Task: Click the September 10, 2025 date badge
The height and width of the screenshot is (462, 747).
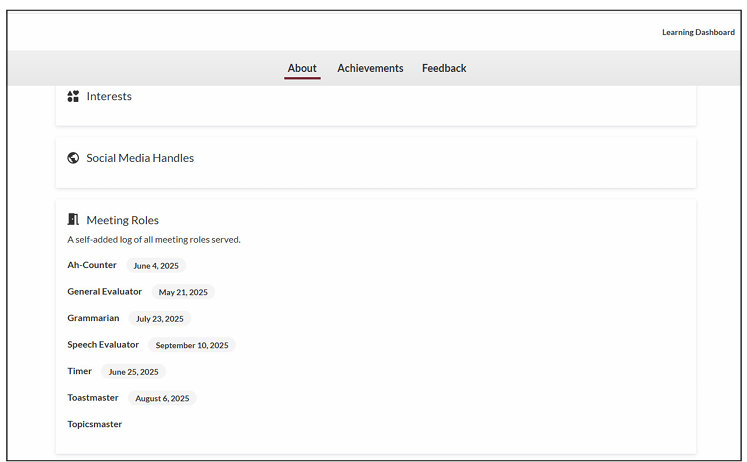Action: click(192, 346)
